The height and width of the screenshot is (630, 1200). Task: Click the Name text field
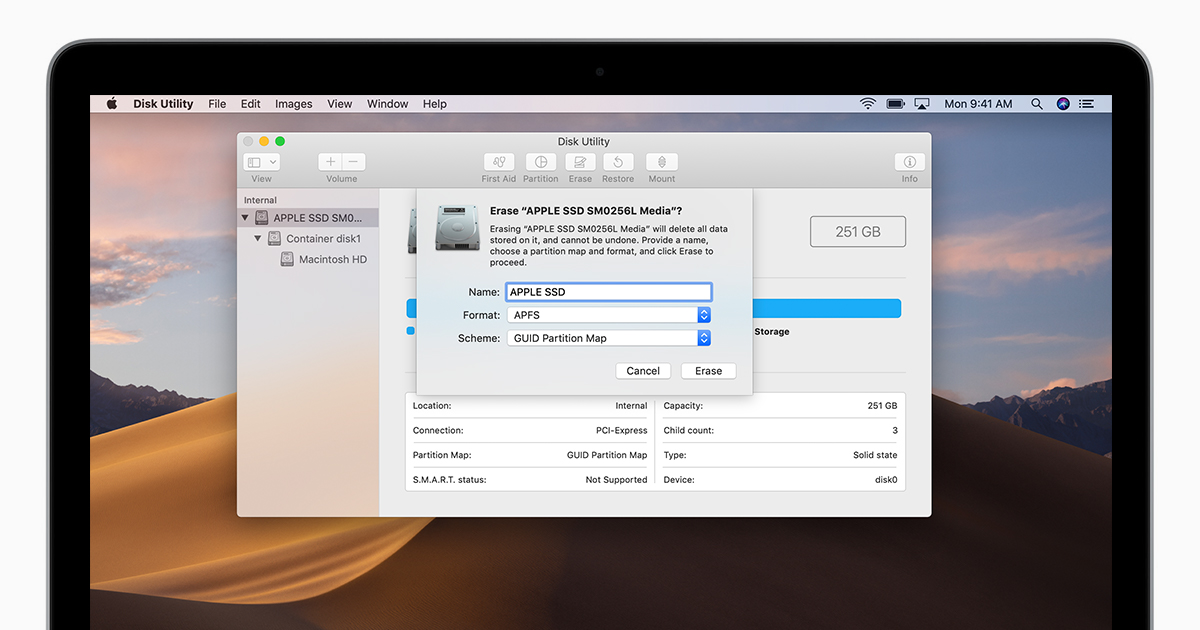[609, 292]
